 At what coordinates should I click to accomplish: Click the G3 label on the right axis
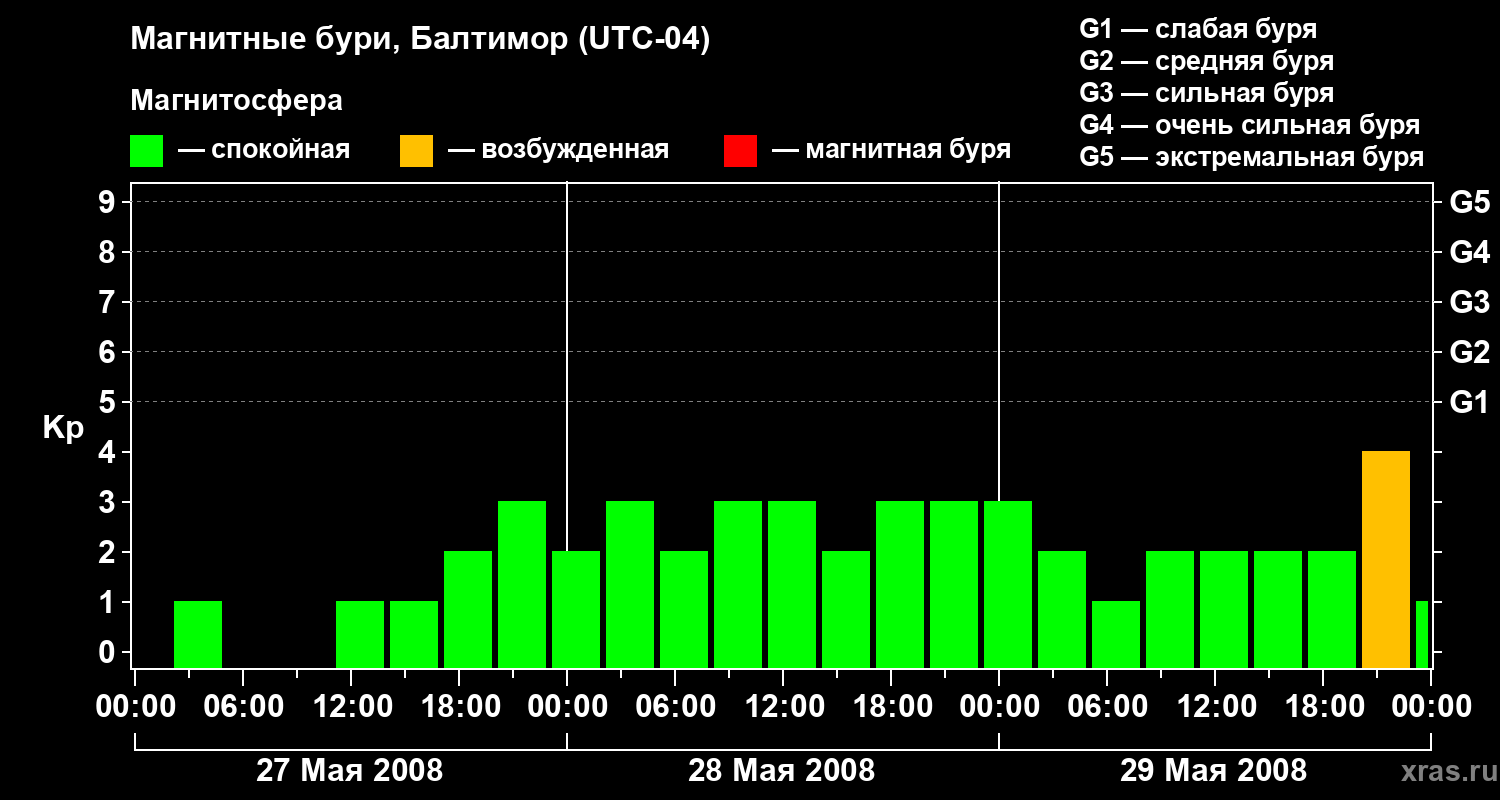coord(1470,302)
